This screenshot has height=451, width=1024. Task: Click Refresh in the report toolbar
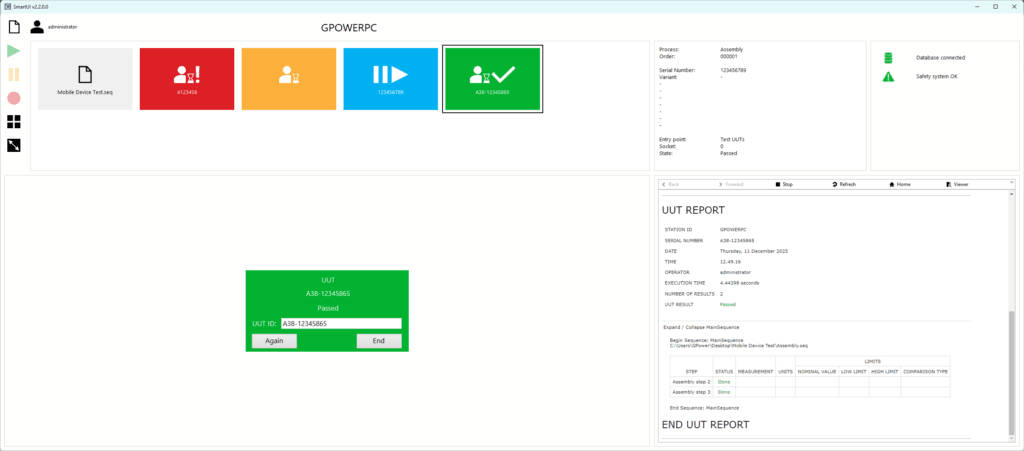coord(843,185)
